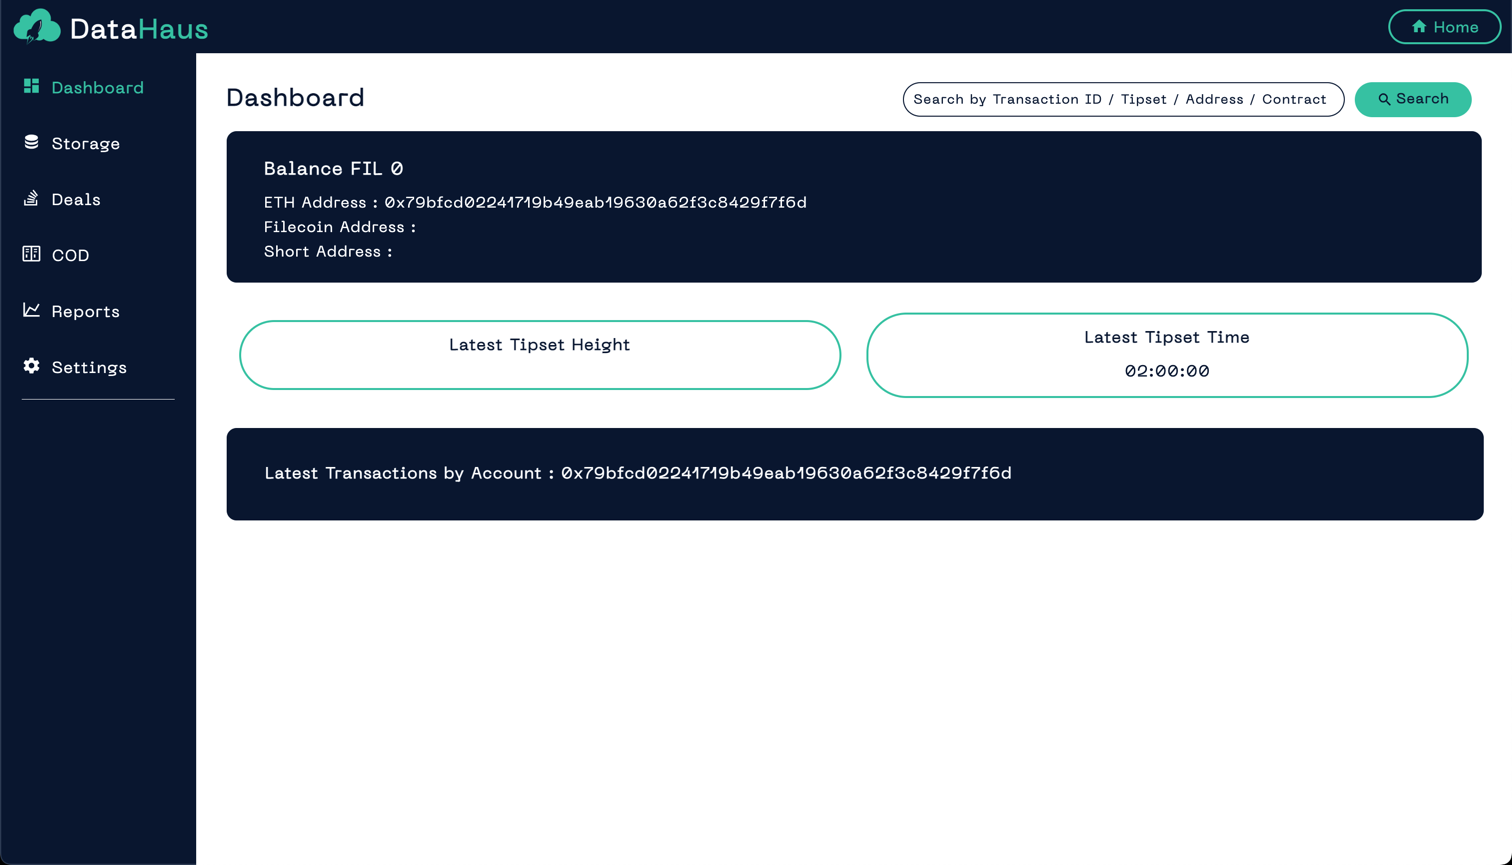Navigate to Storage from the sidebar

click(x=85, y=143)
